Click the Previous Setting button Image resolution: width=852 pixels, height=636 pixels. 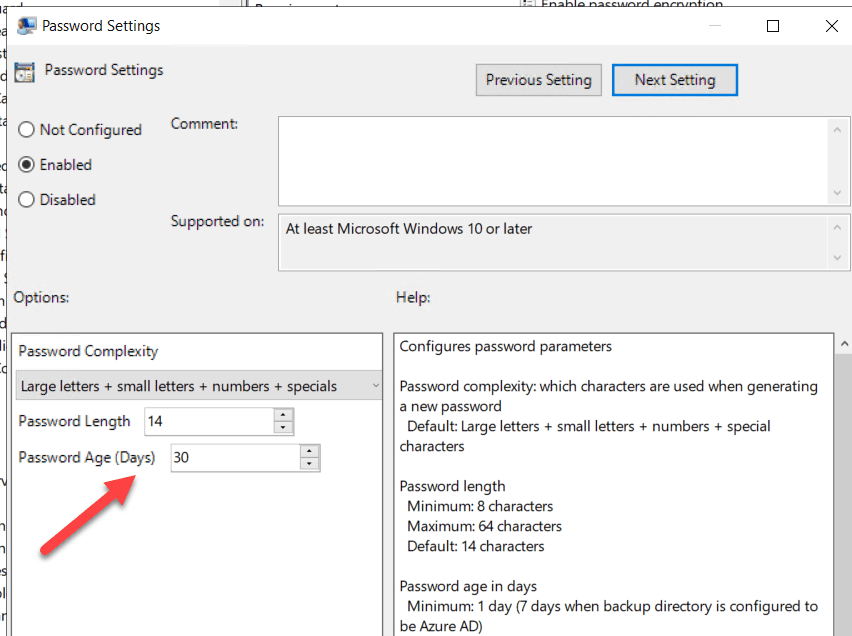pyautogui.click(x=538, y=80)
